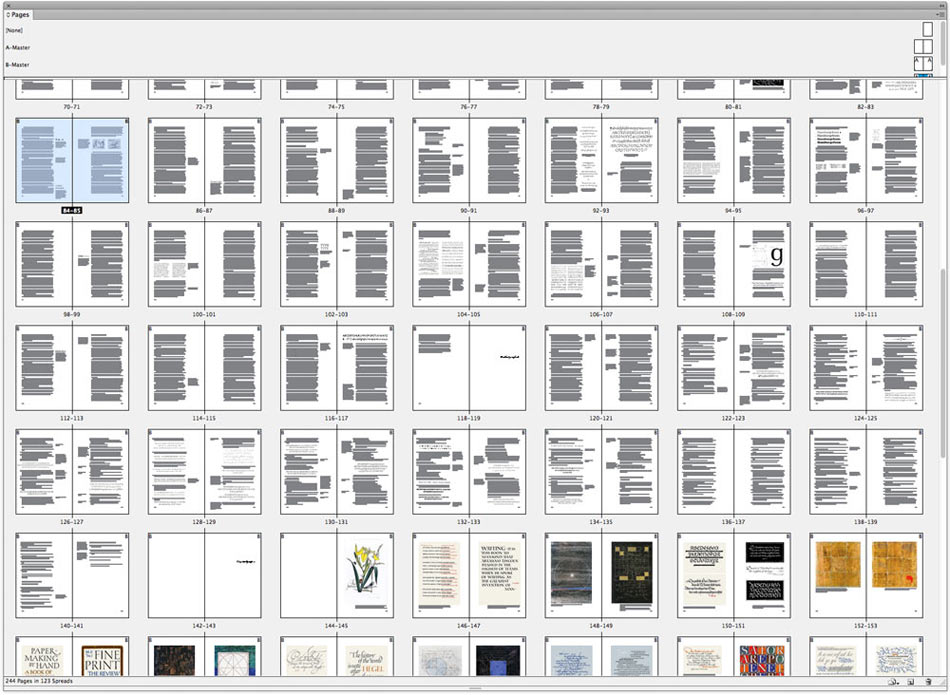
Task: Select the A-Master label
Action: [x=17, y=47]
